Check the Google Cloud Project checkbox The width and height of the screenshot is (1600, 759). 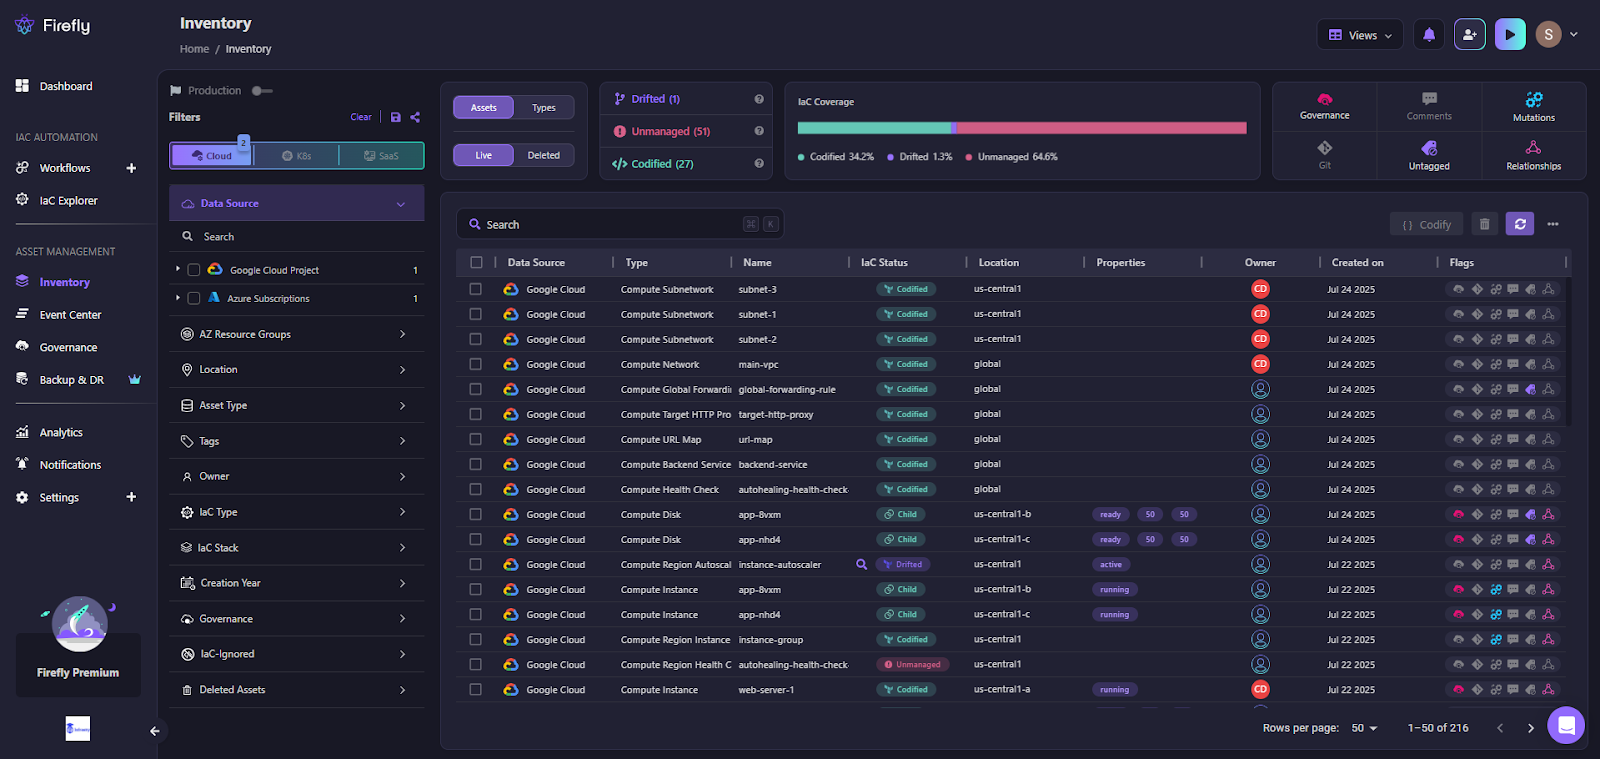tap(194, 270)
